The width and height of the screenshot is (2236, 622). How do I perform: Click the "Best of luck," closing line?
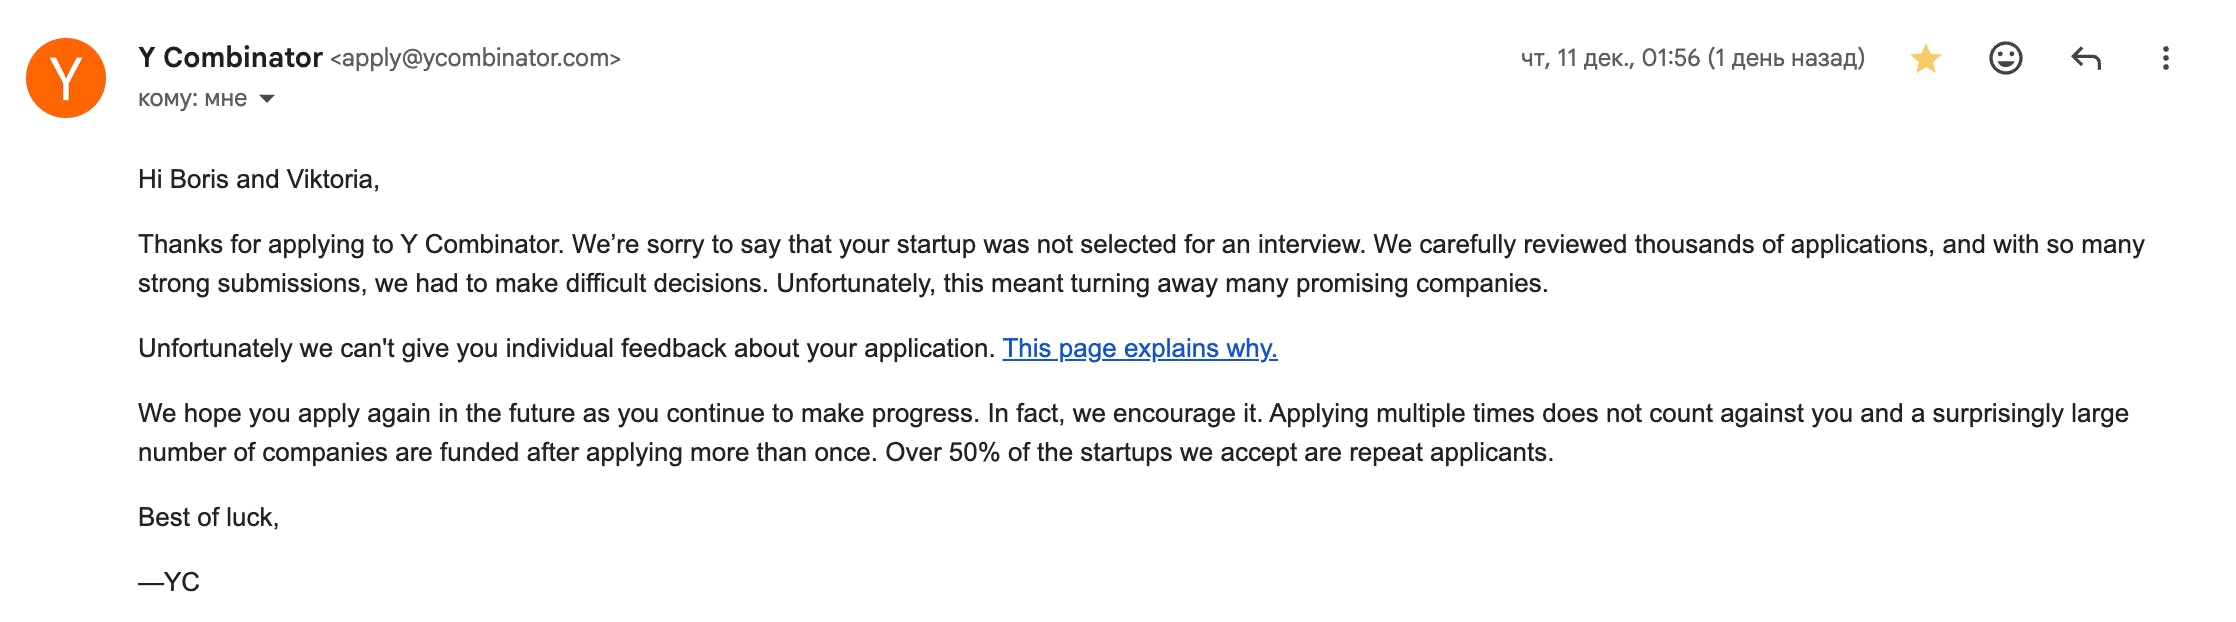[x=208, y=517]
